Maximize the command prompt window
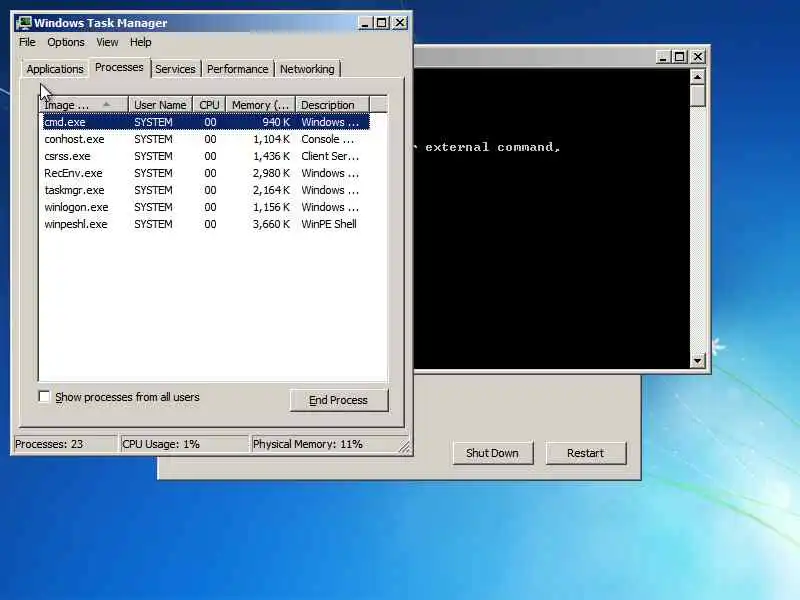The width and height of the screenshot is (800, 600). pyautogui.click(x=680, y=57)
